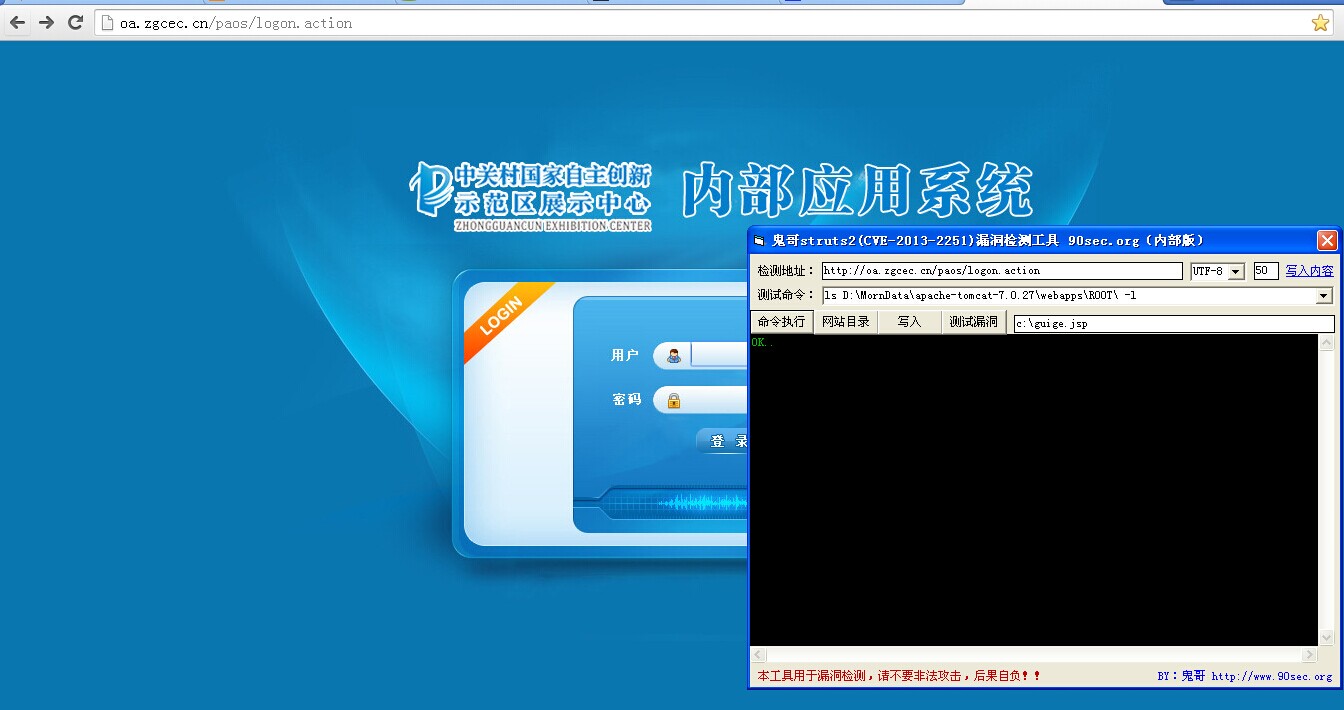Click the red warning text in status bar
1344x710 pixels.
tap(899, 676)
